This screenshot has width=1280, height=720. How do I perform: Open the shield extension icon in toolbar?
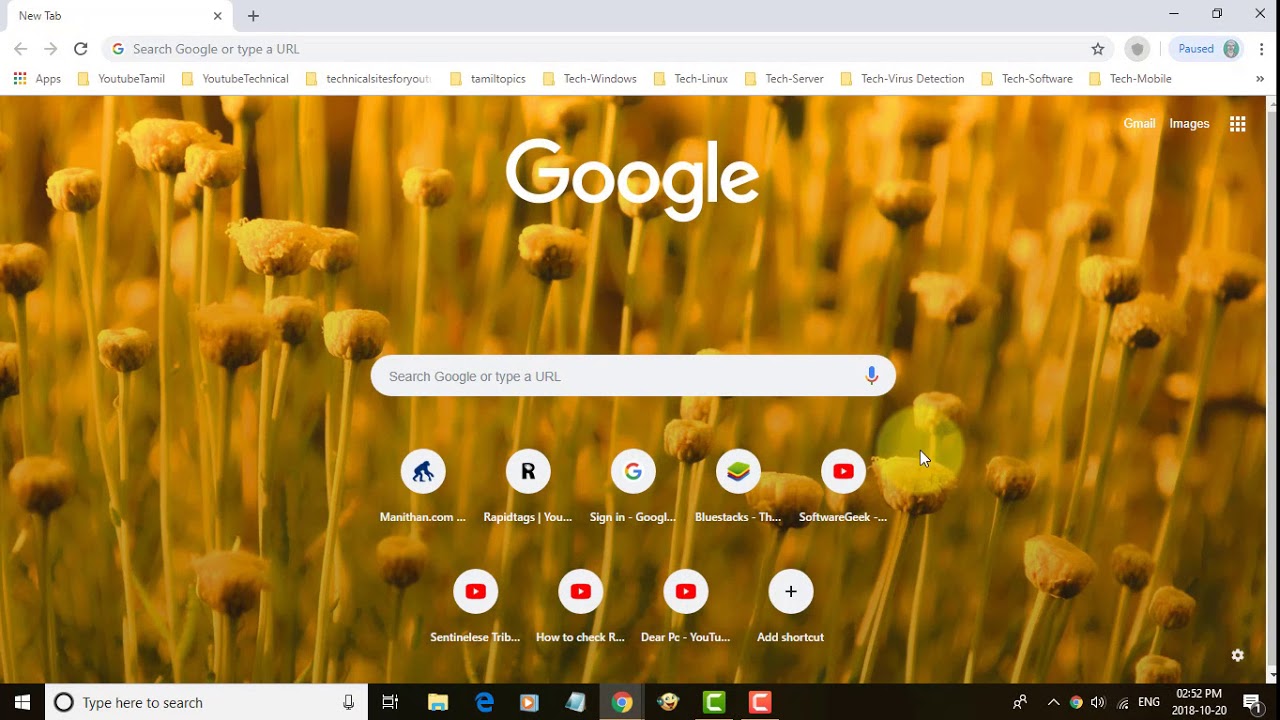(x=1136, y=49)
